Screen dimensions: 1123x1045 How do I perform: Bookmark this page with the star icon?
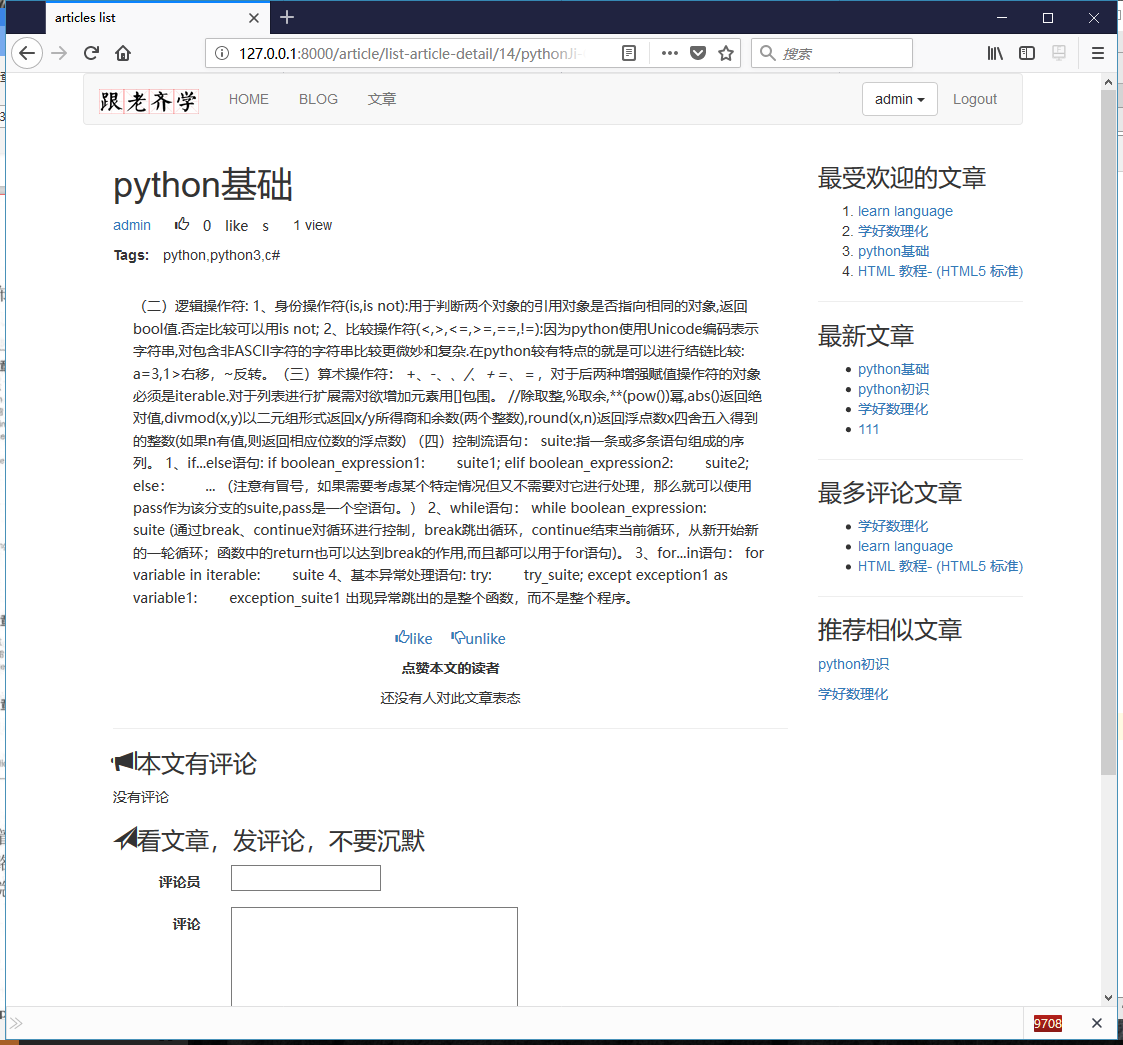[726, 54]
